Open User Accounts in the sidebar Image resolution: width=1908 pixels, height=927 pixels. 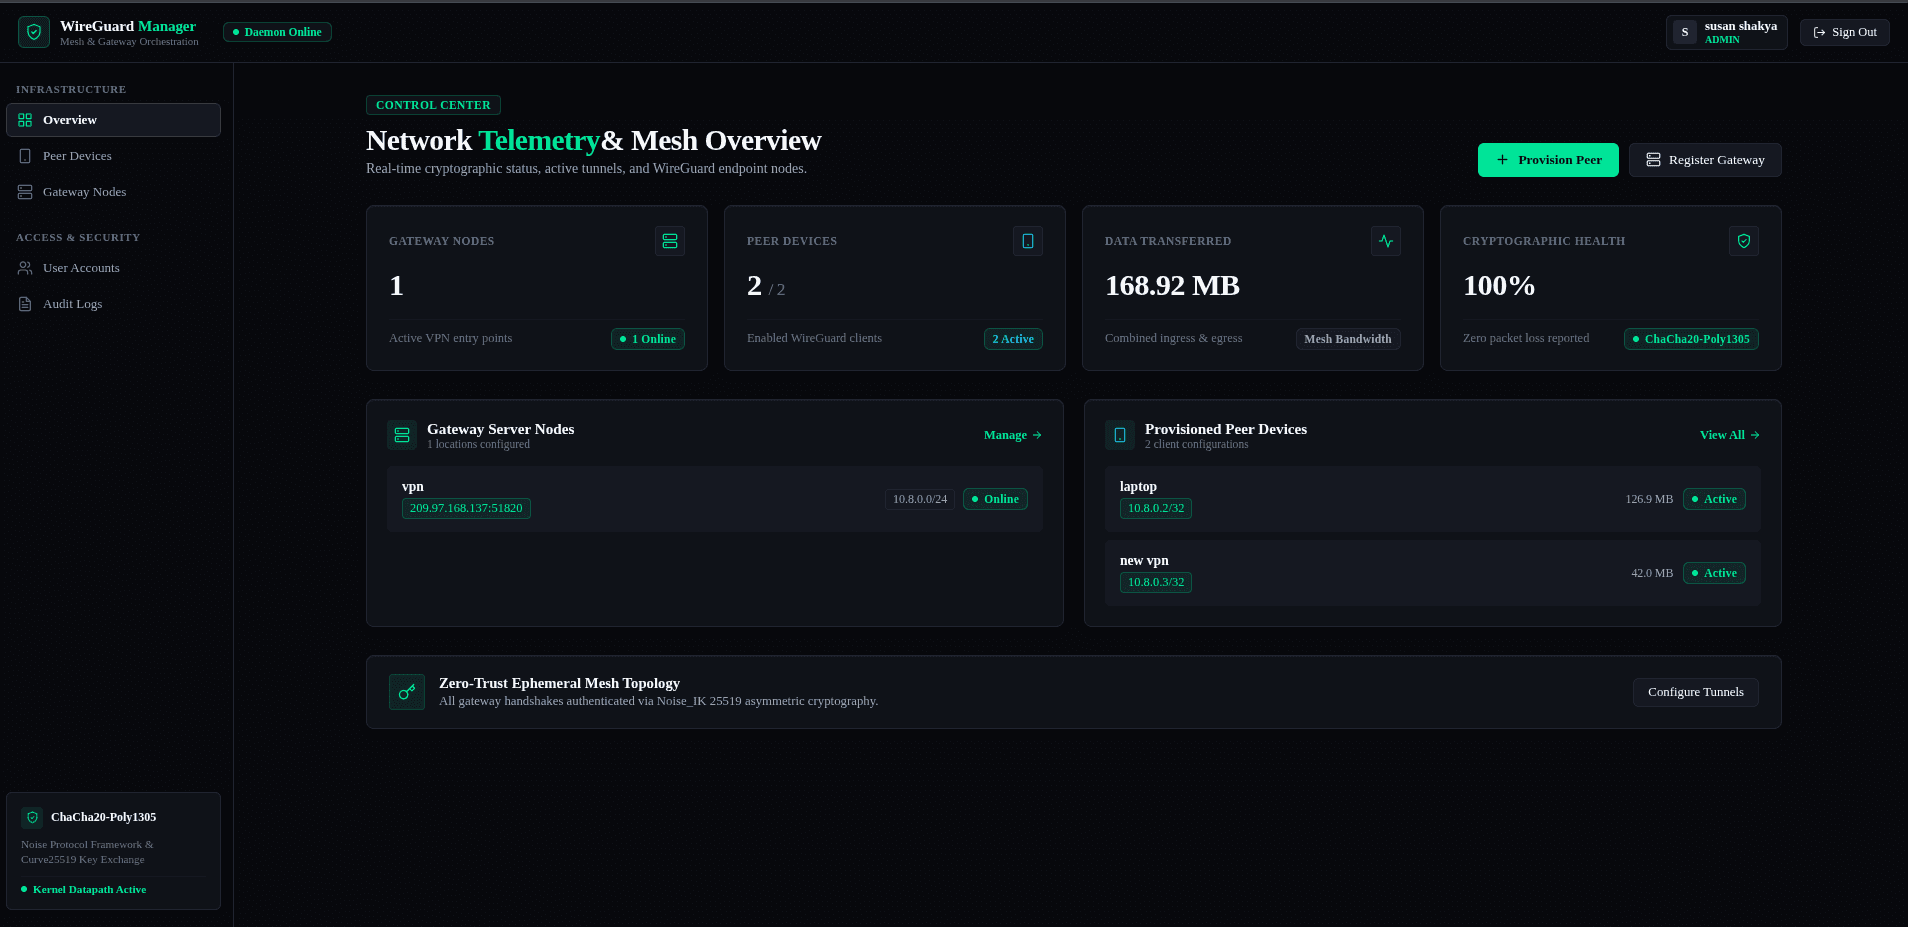tap(113, 268)
